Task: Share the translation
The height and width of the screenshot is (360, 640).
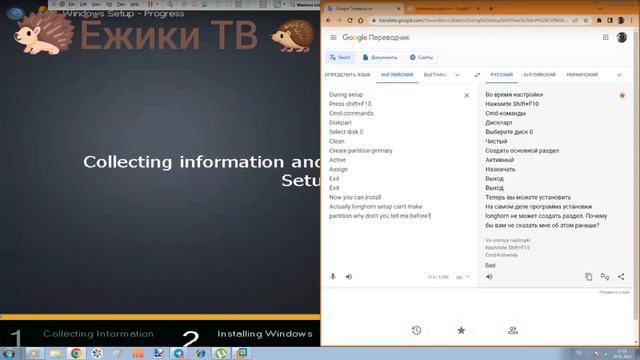Action: (x=621, y=277)
